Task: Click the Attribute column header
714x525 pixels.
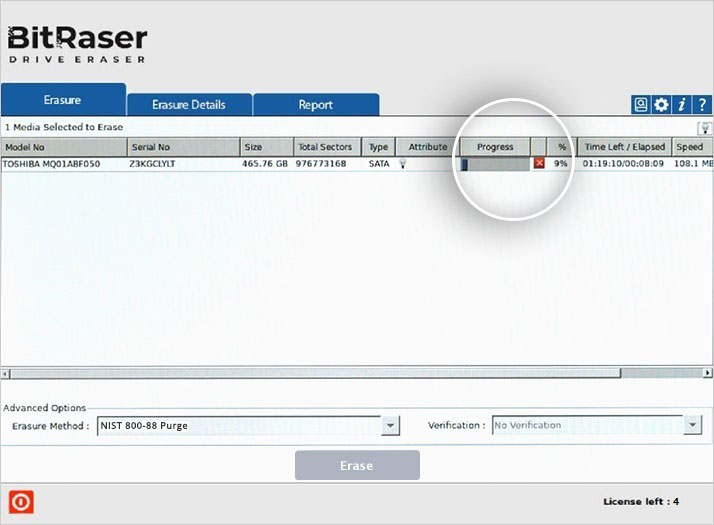Action: click(x=428, y=147)
